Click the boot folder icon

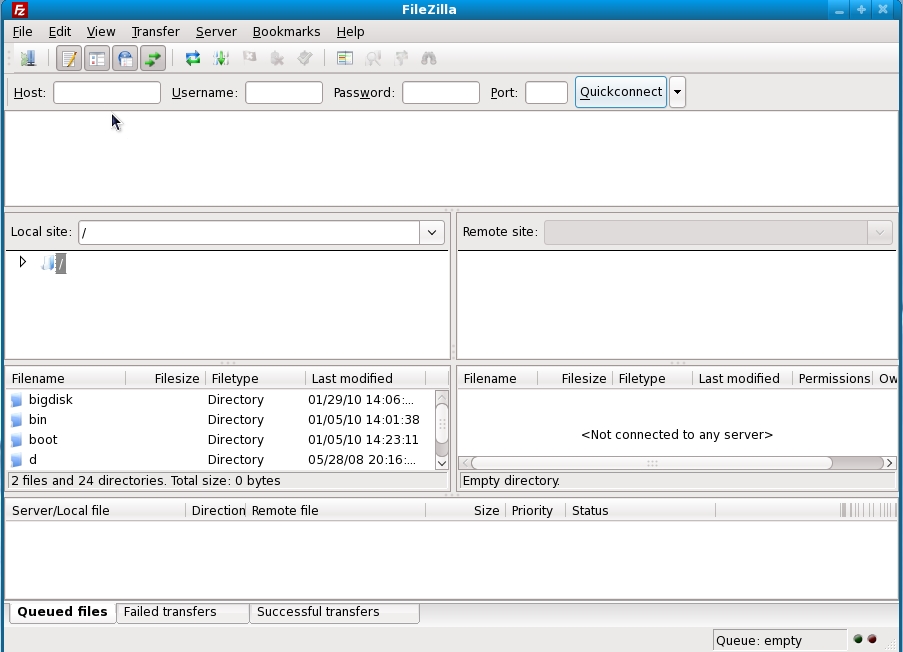17,440
